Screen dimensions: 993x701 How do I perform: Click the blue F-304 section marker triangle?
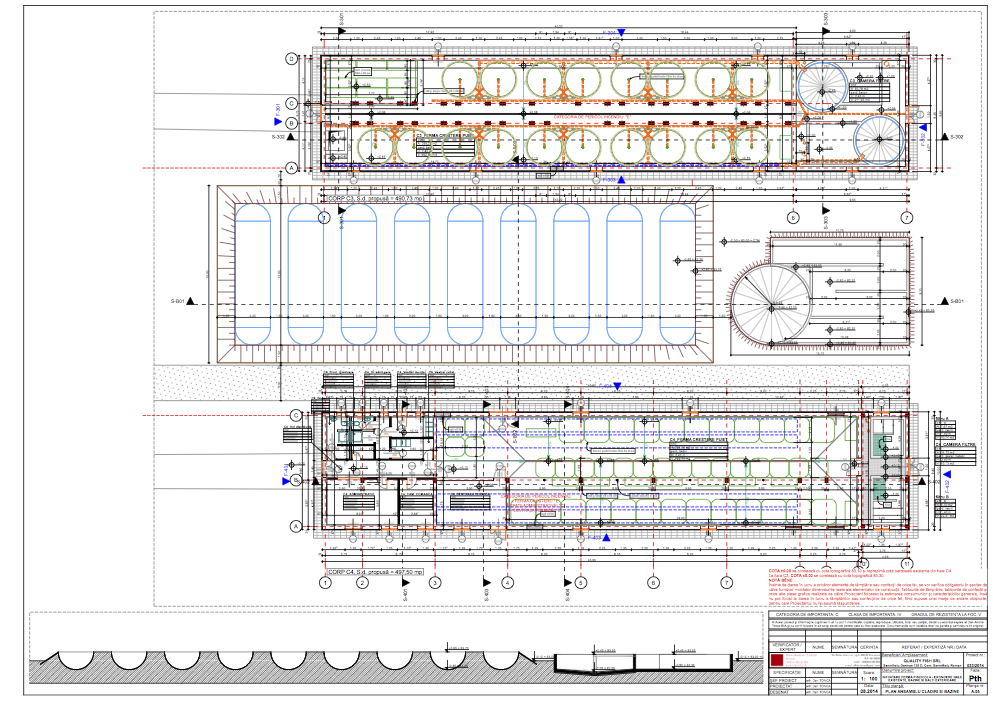click(622, 33)
